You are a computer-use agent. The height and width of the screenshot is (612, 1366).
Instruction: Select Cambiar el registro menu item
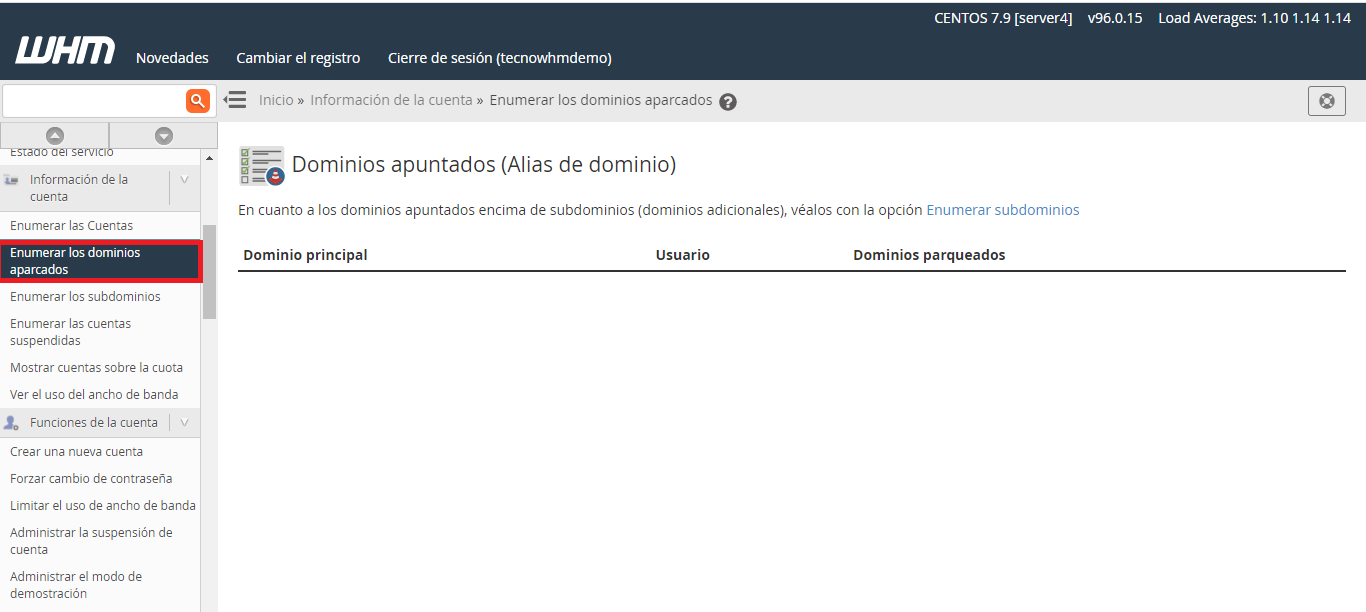point(298,58)
